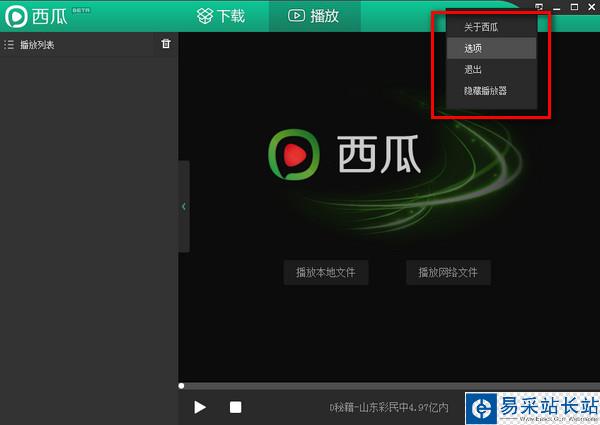
Task: Click the playback progress slider handle
Action: tap(181, 386)
